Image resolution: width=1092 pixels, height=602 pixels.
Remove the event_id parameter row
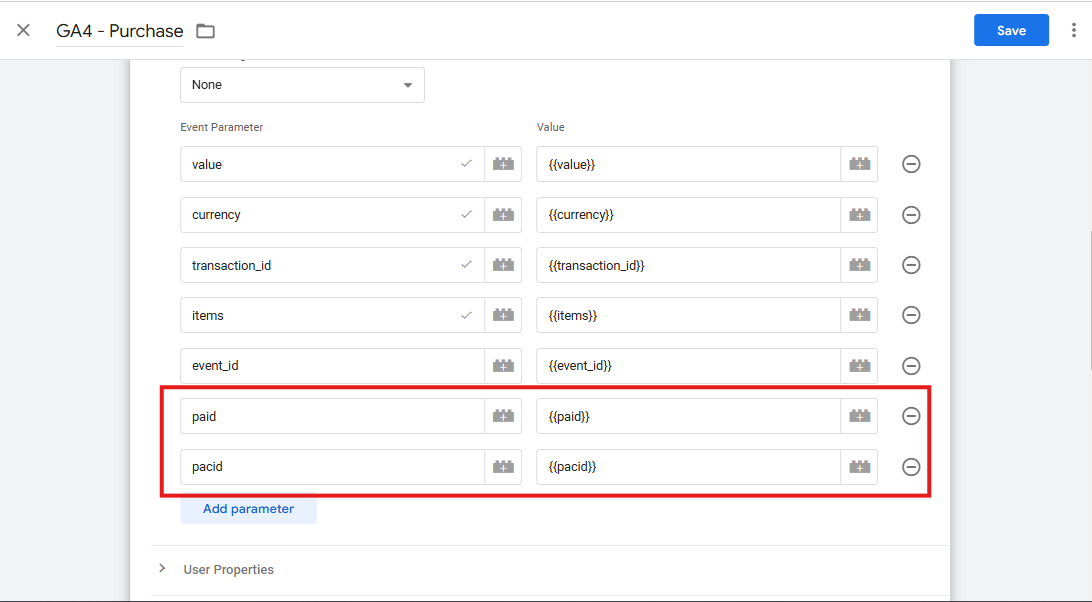click(x=911, y=366)
